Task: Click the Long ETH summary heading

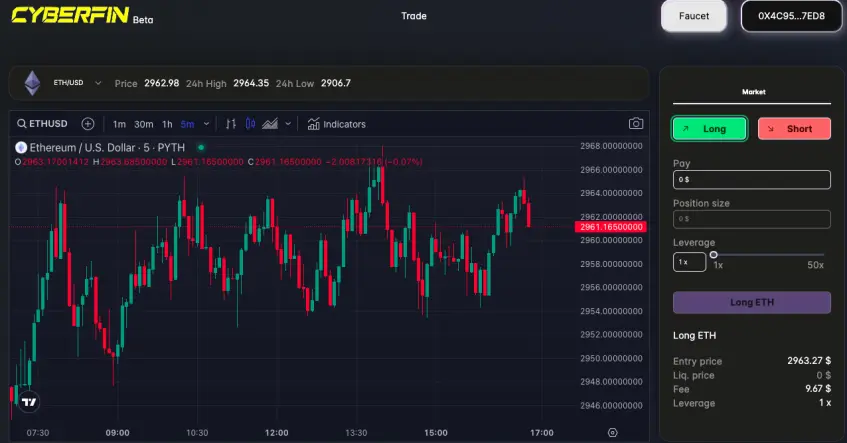Action: [694, 335]
